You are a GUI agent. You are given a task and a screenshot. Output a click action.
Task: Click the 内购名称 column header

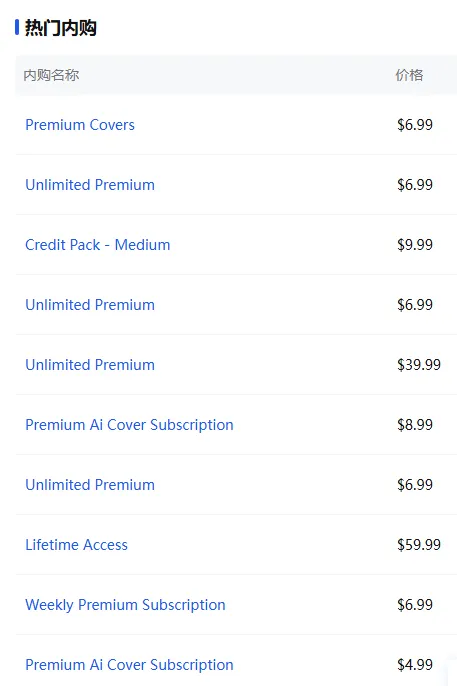tap(51, 75)
